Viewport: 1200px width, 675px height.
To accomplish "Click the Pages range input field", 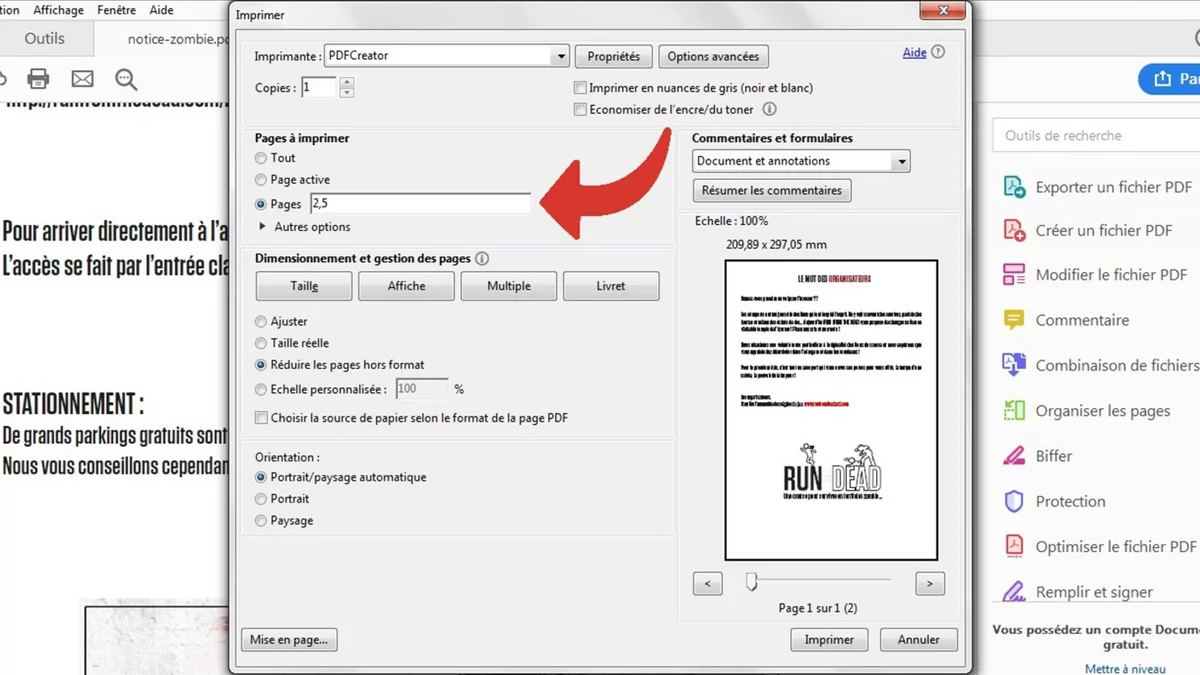I will [x=420, y=204].
